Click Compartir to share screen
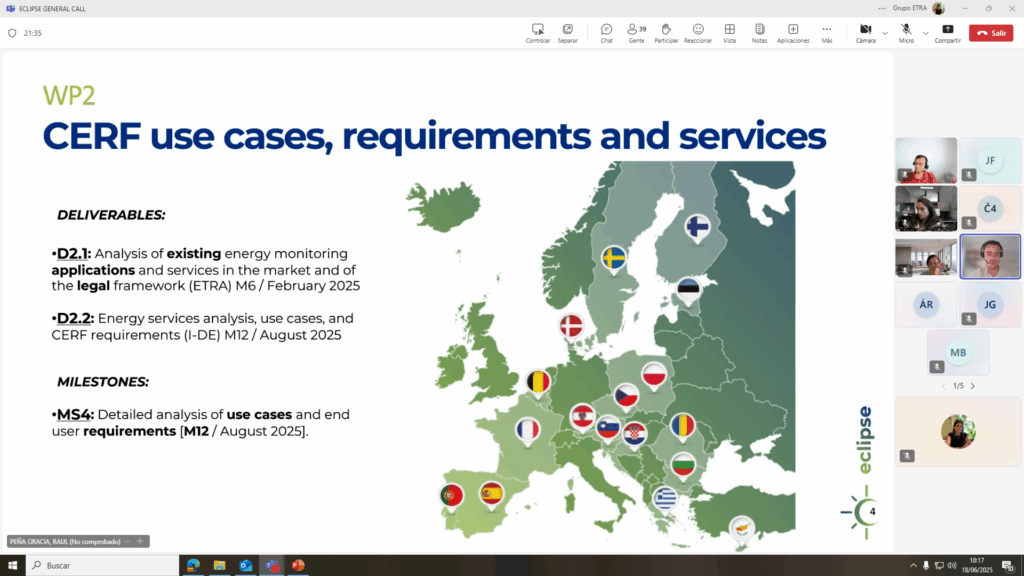The image size is (1024, 576). (x=948, y=33)
